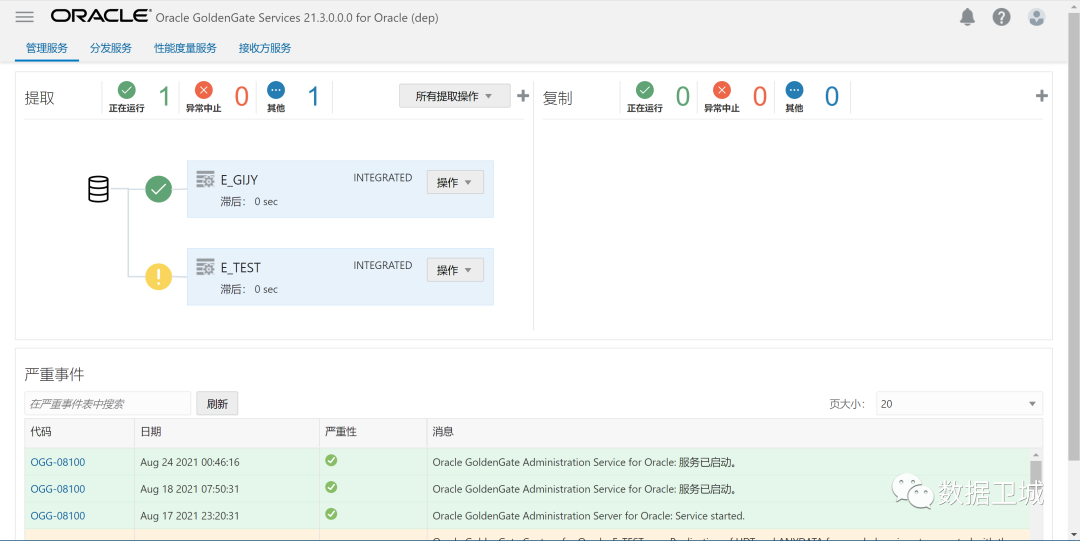The image size is (1080, 541).
Task: Click the database cylinder icon
Action: 98,189
